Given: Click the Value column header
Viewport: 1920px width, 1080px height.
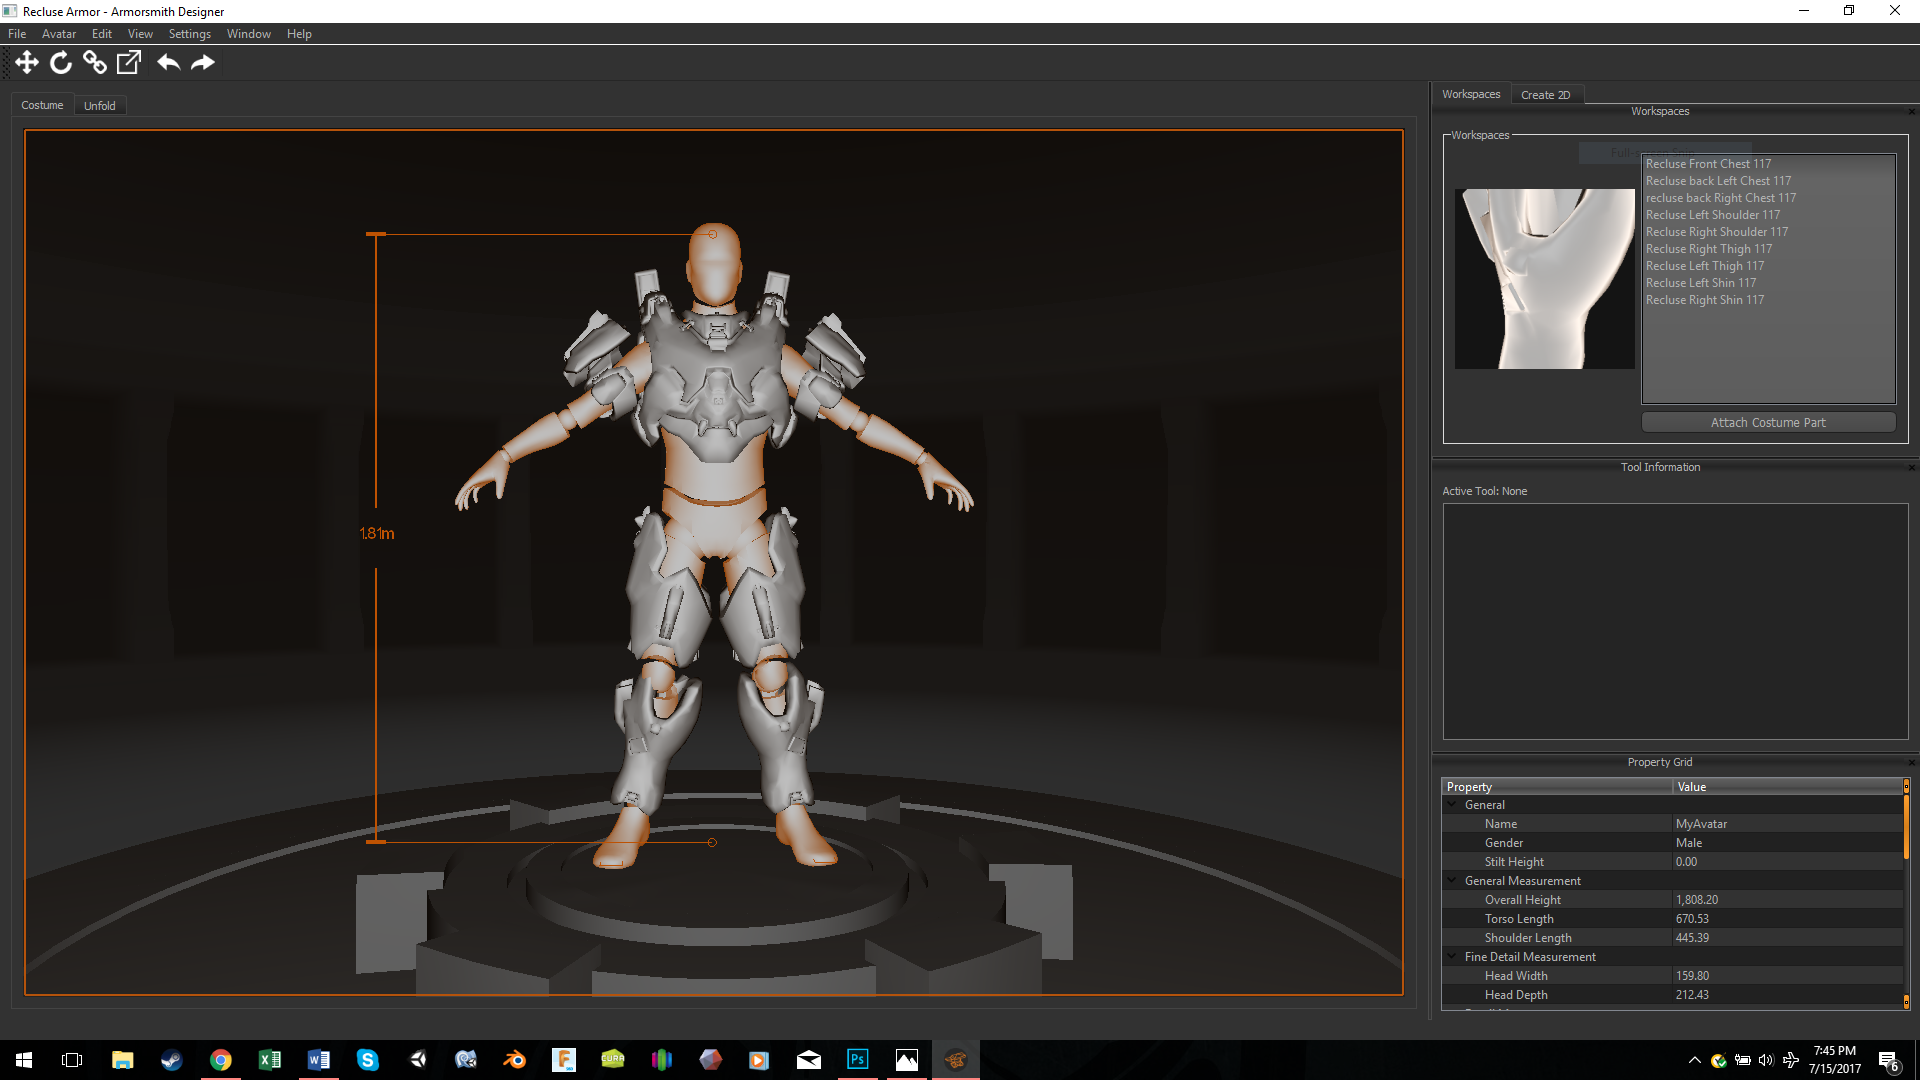Looking at the screenshot, I should pyautogui.click(x=1788, y=787).
